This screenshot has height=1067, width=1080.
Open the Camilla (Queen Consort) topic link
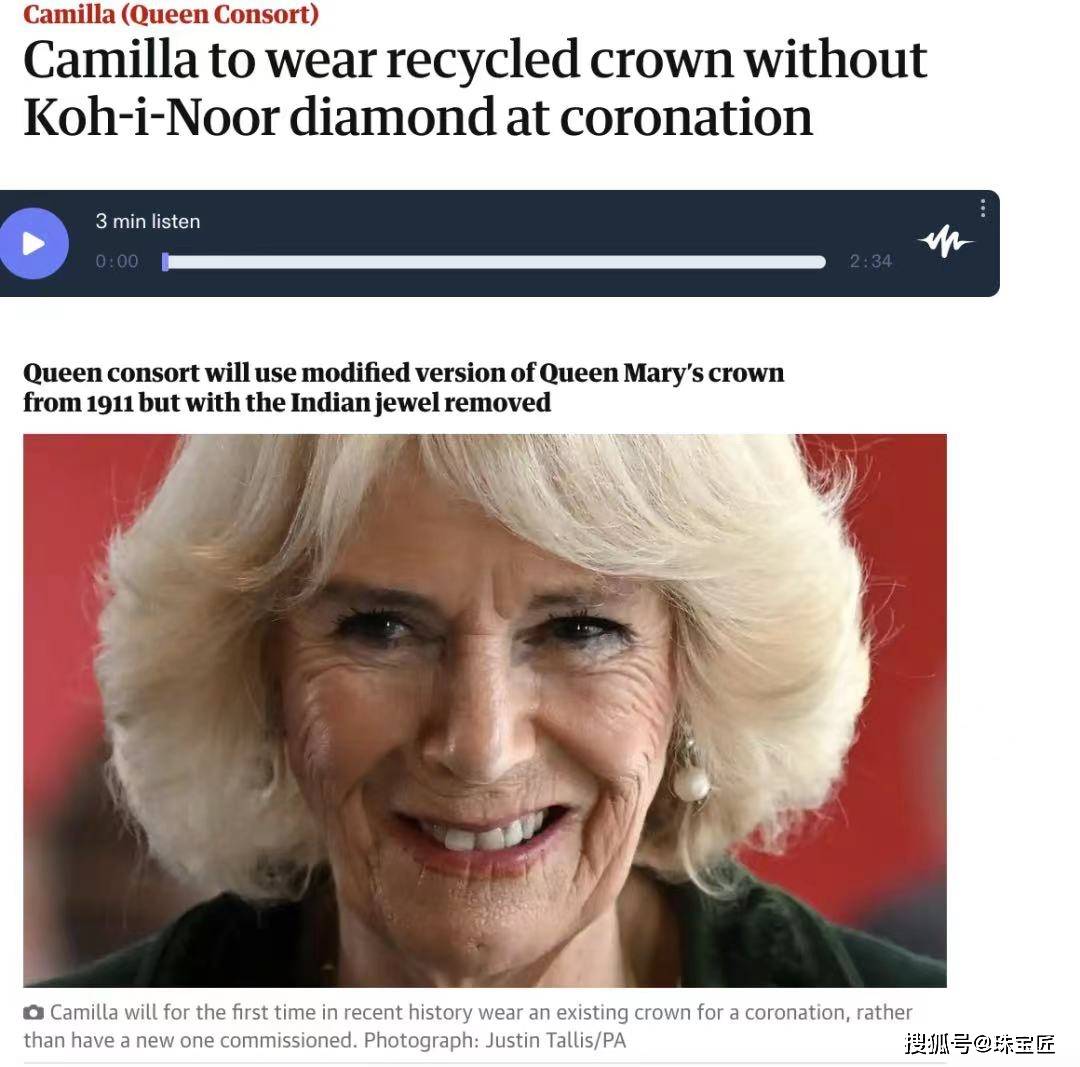[x=171, y=14]
